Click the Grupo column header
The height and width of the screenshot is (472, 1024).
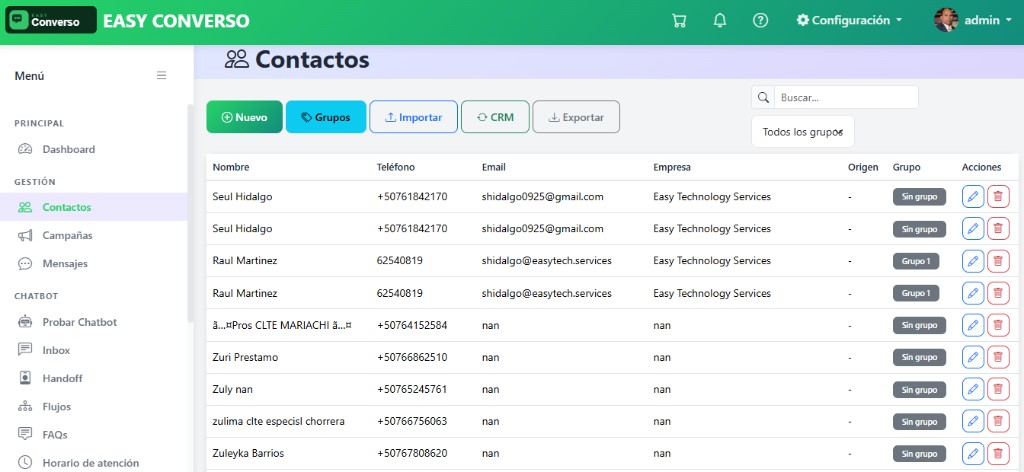[x=906, y=167]
